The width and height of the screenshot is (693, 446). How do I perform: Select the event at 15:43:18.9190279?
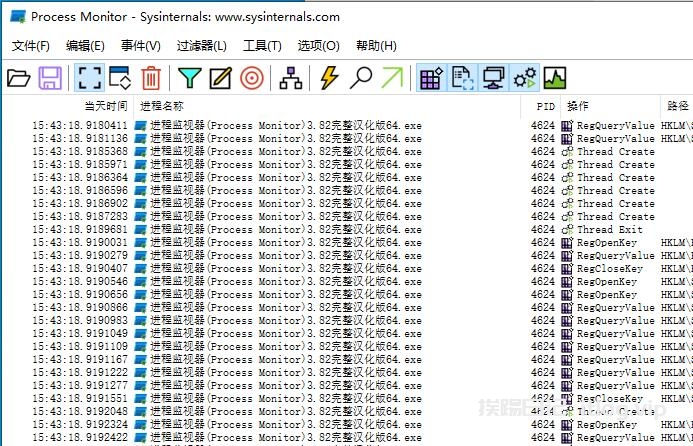click(x=346, y=255)
